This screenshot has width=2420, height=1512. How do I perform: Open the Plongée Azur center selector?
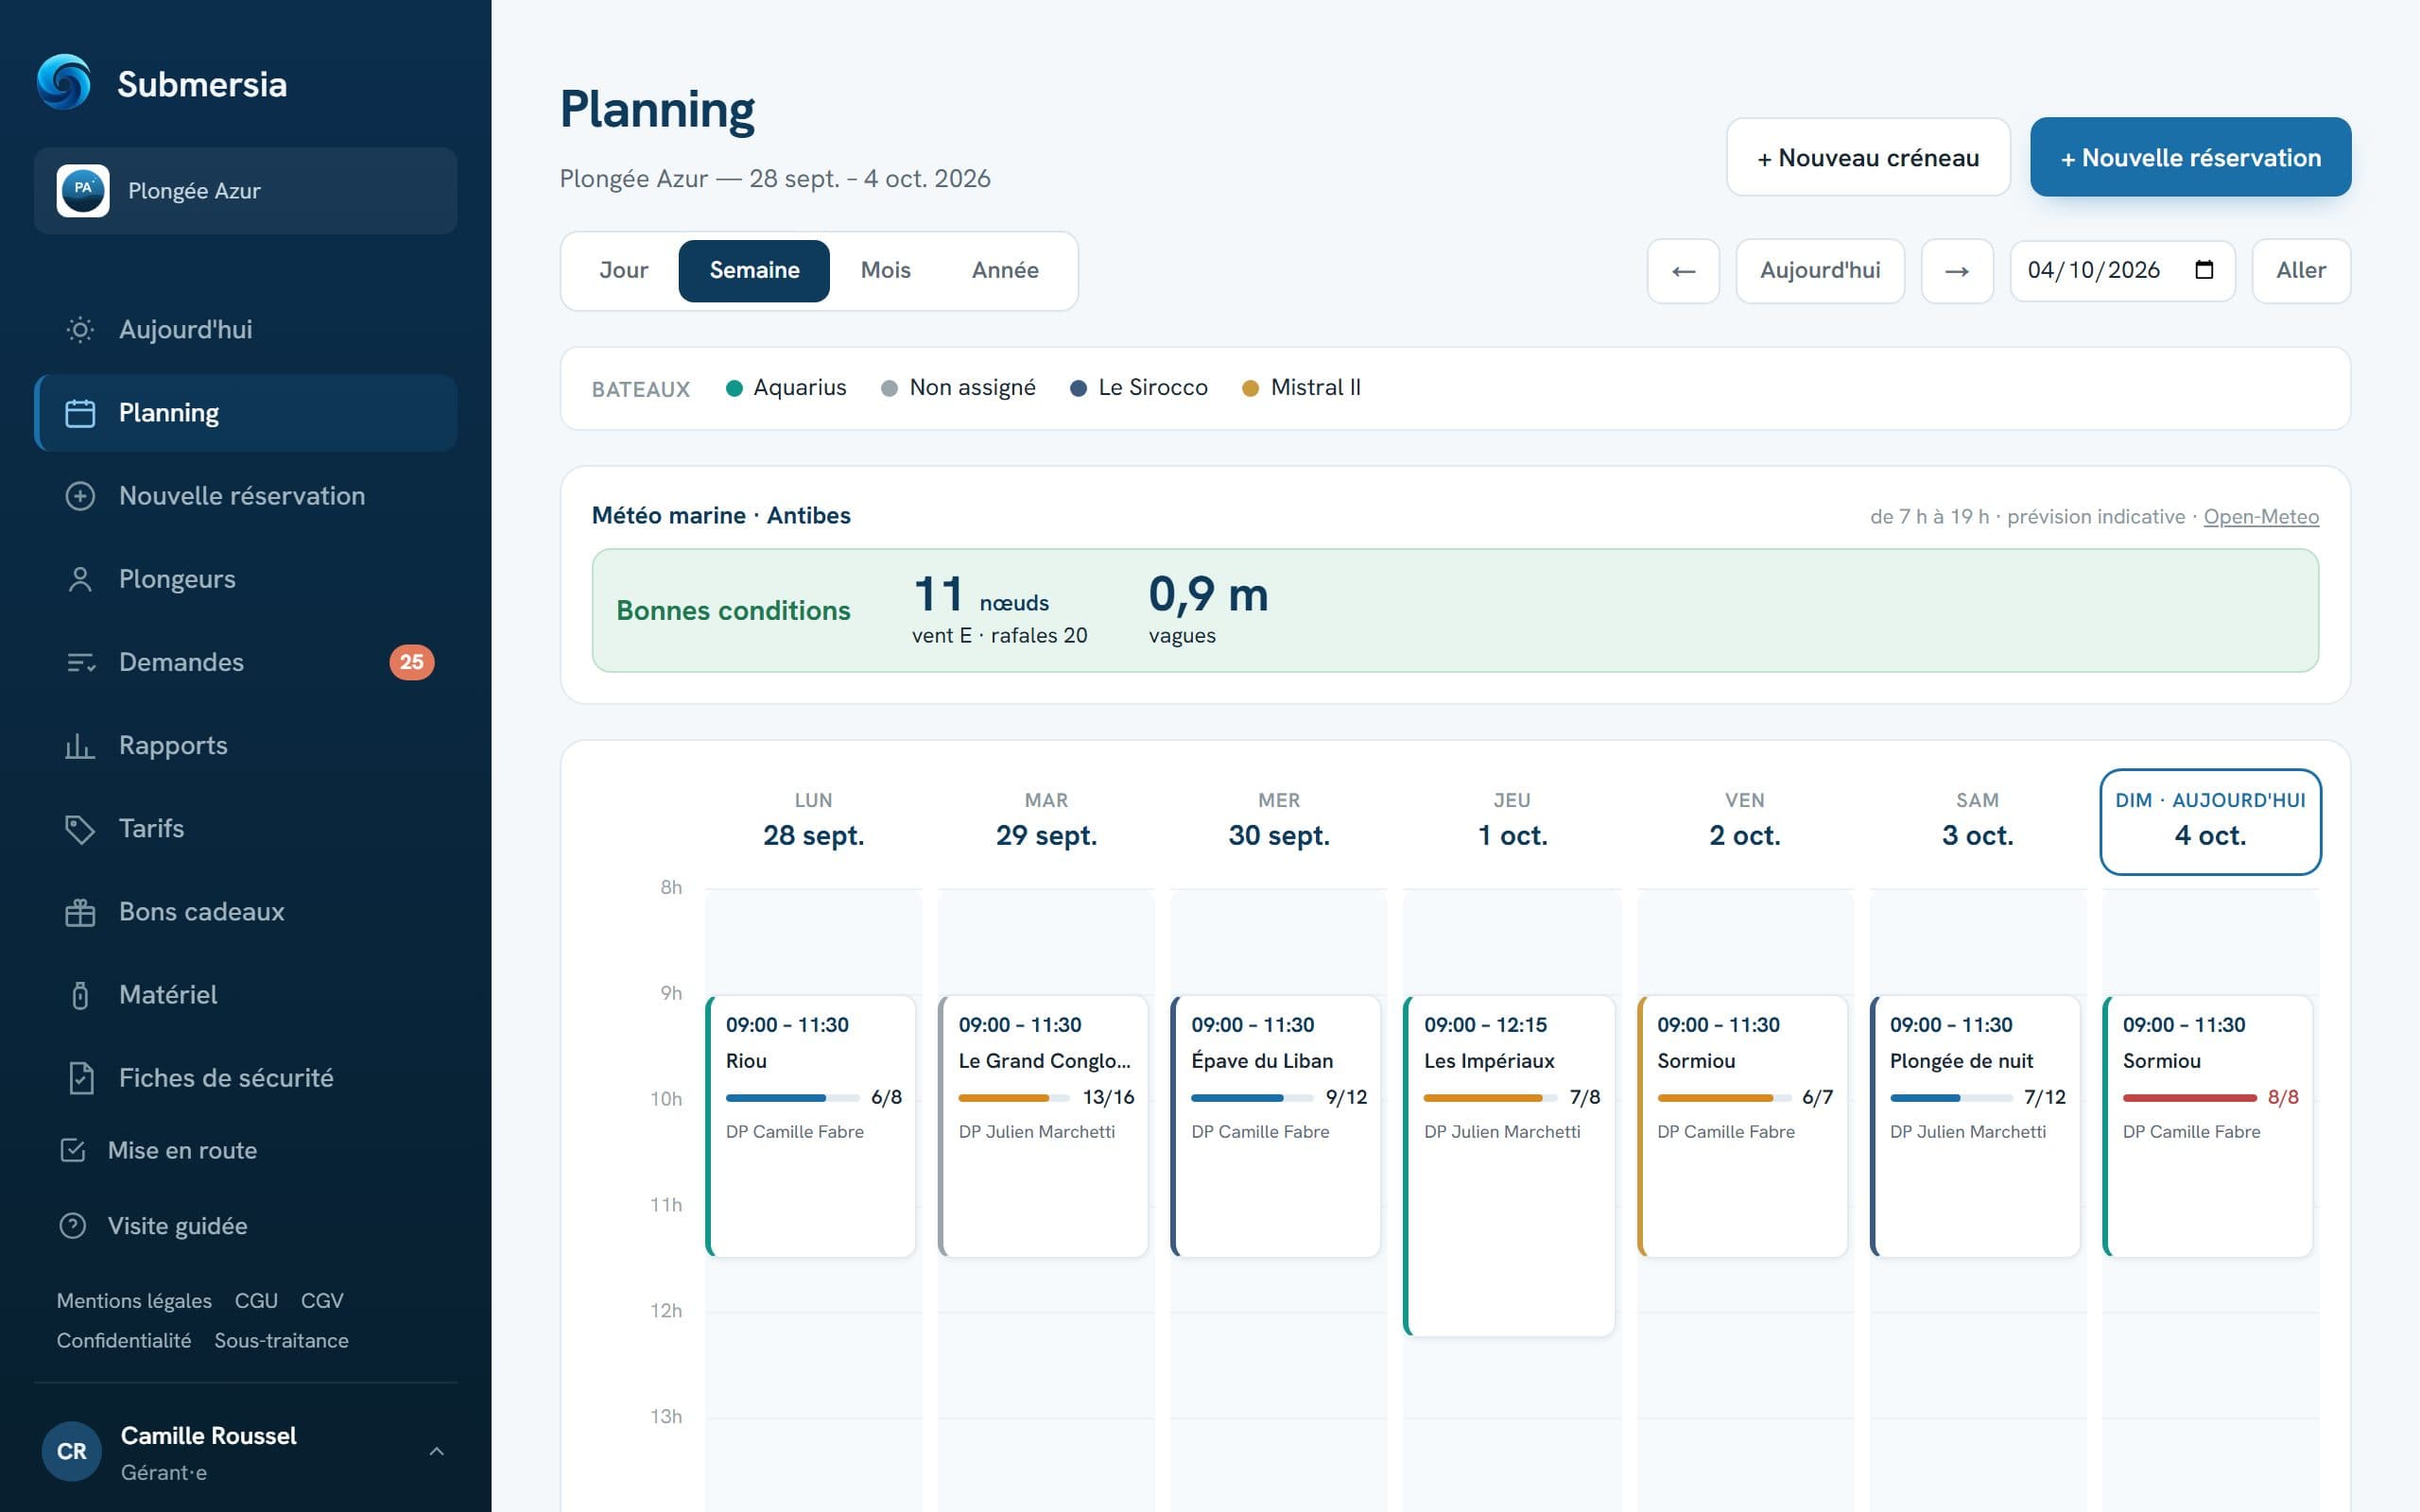pyautogui.click(x=246, y=191)
